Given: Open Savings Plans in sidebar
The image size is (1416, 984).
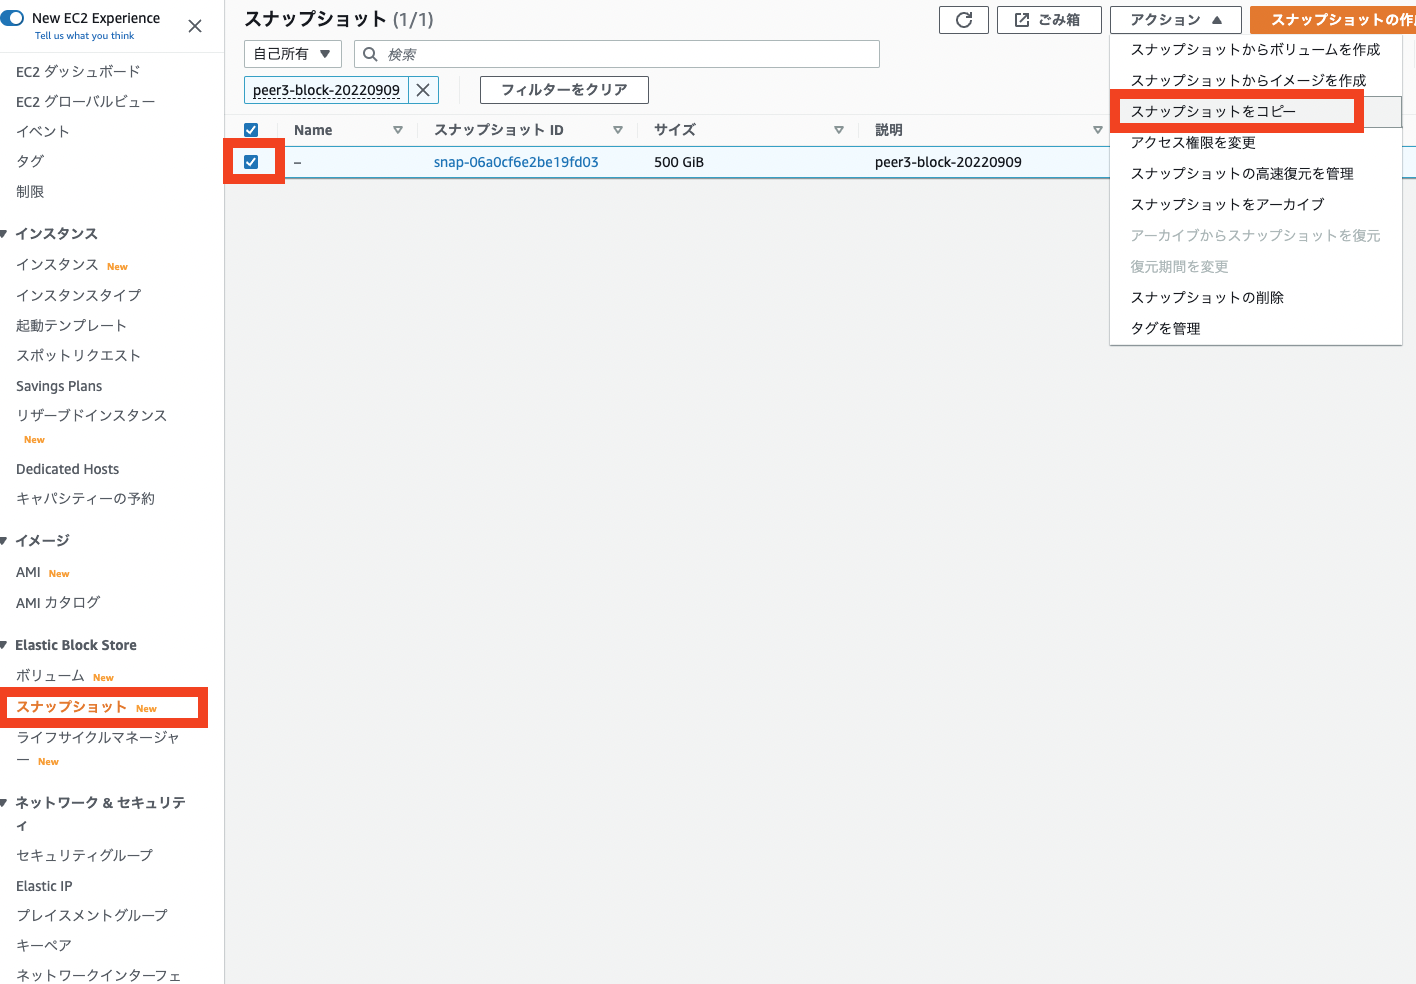Looking at the screenshot, I should [x=59, y=386].
